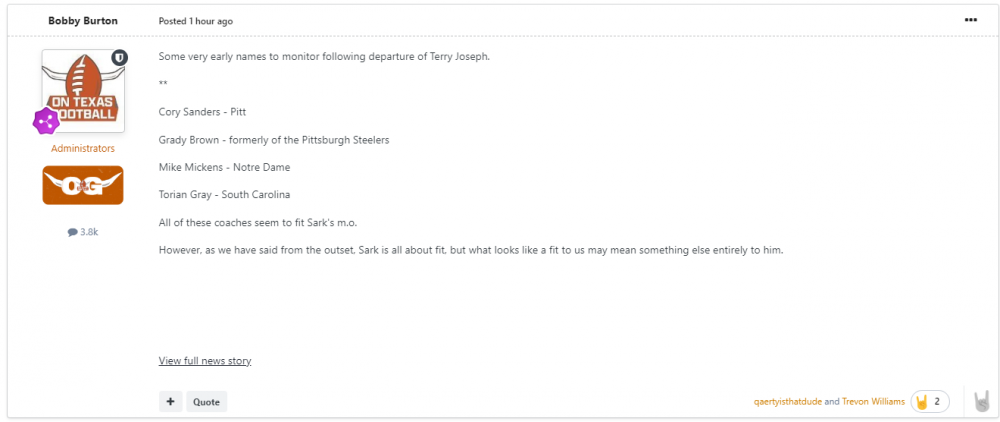The width and height of the screenshot is (1000, 422).
Task: Click the Mike Mickens - Notre Dame line
Action: (x=224, y=167)
